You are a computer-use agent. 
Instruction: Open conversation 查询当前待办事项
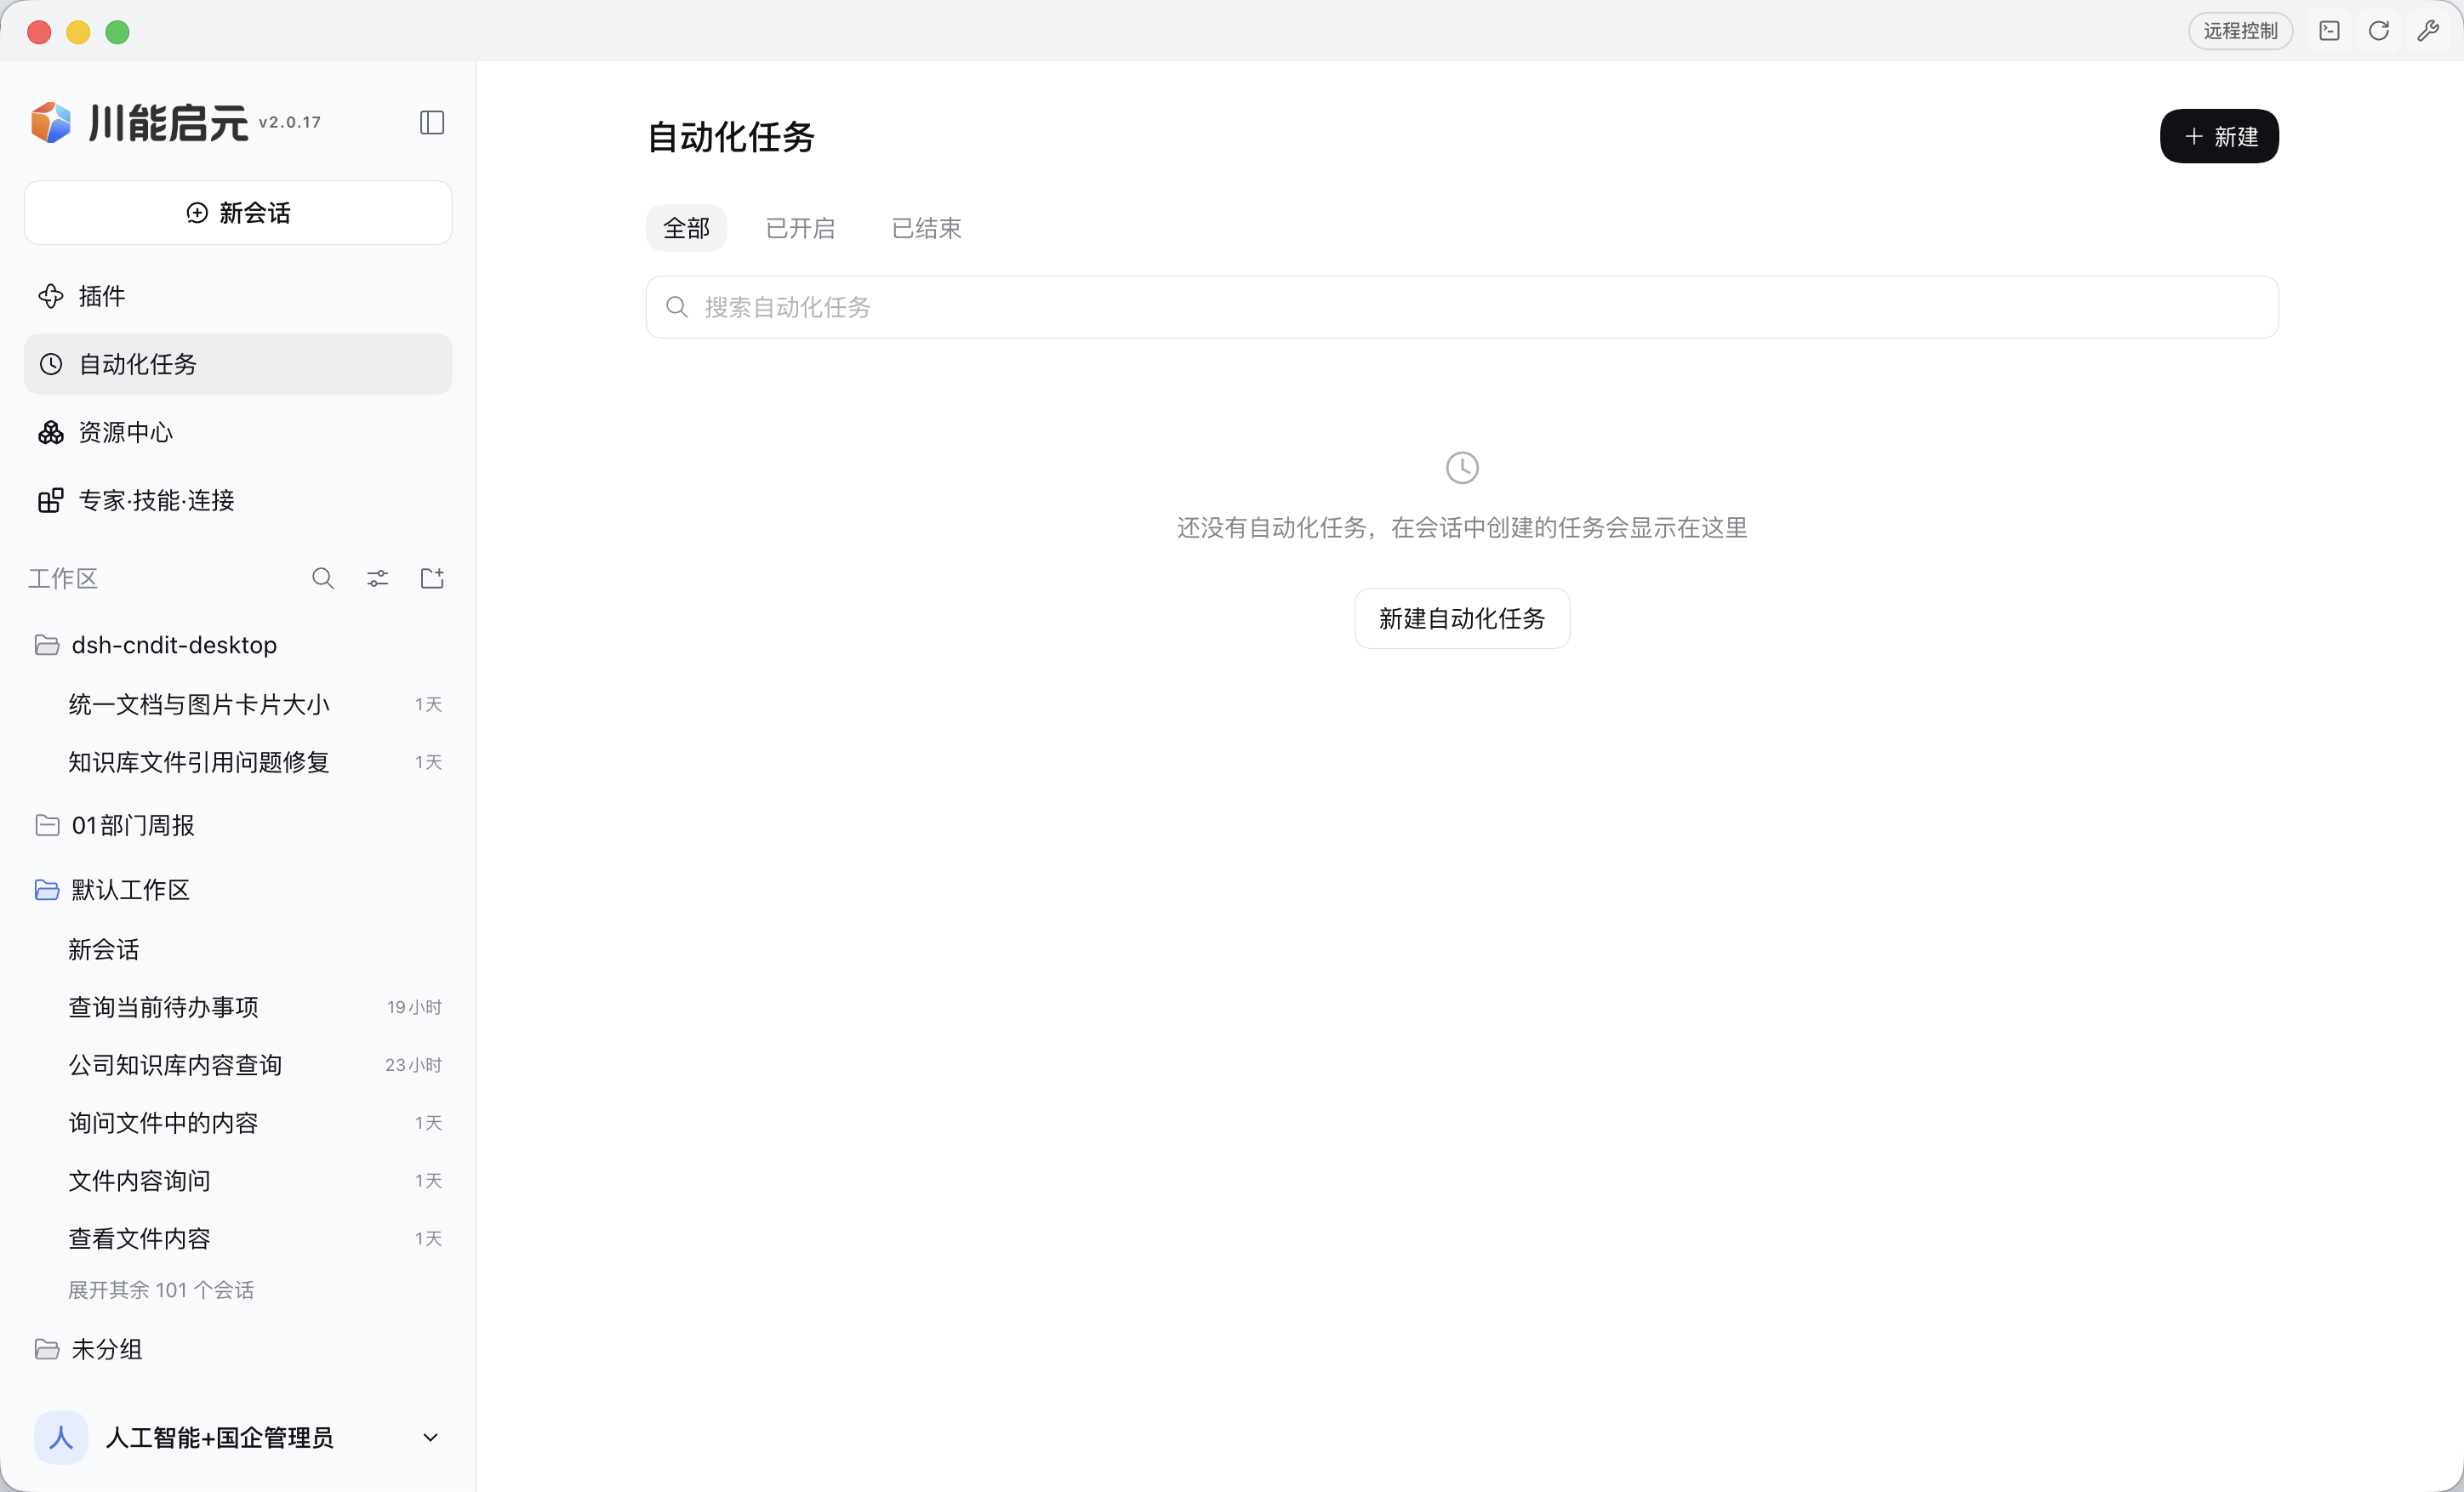pyautogui.click(x=238, y=1007)
